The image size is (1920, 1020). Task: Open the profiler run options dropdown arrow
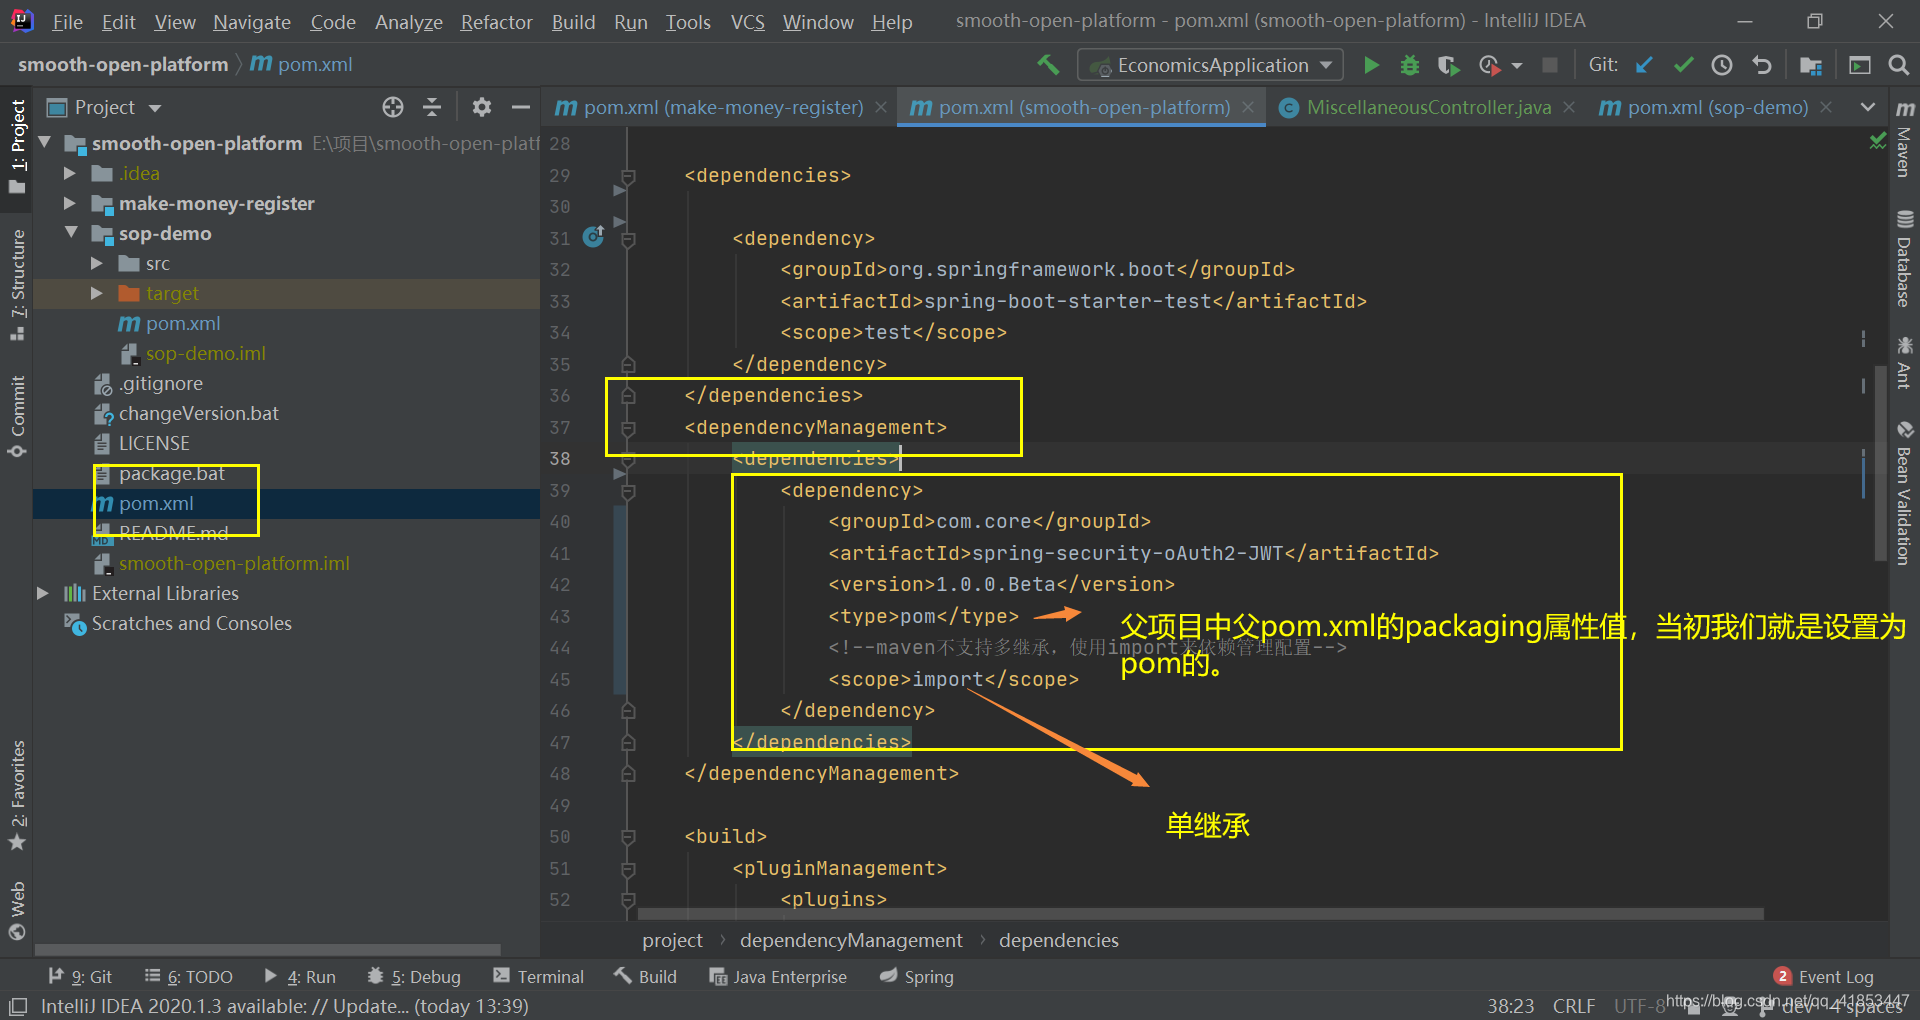1517,65
